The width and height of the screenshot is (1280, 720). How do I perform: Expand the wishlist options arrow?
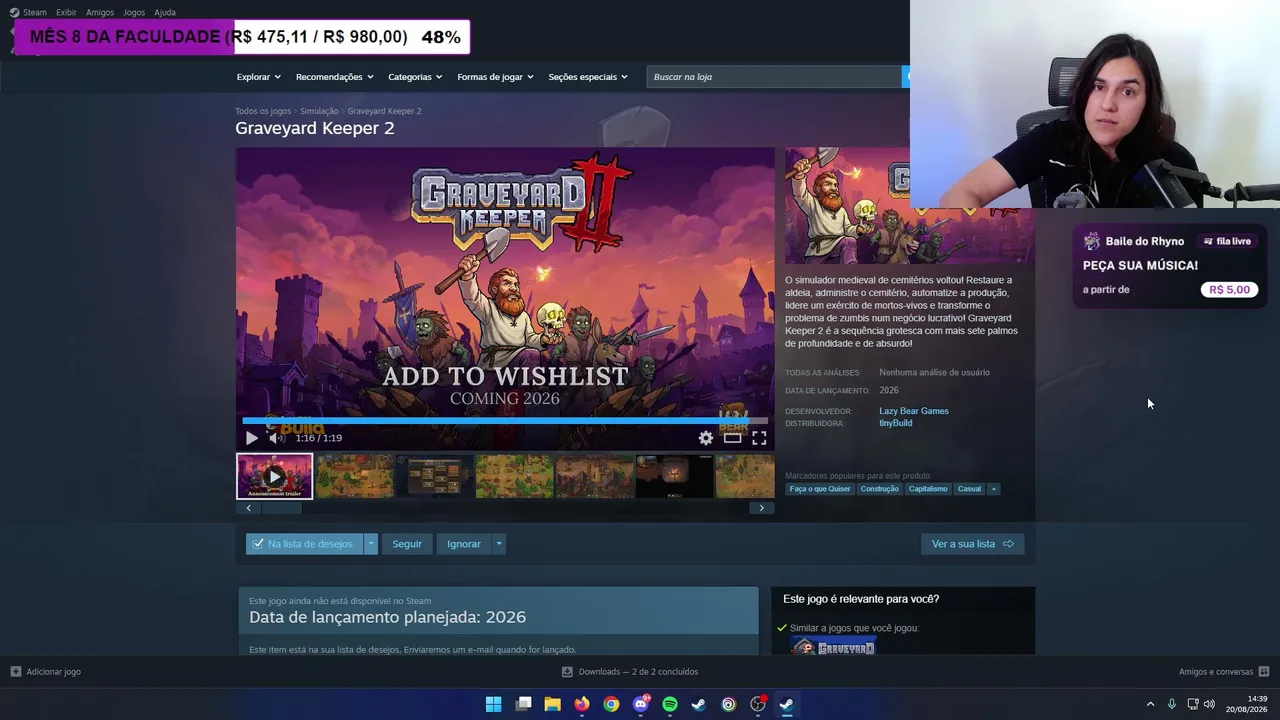[371, 544]
